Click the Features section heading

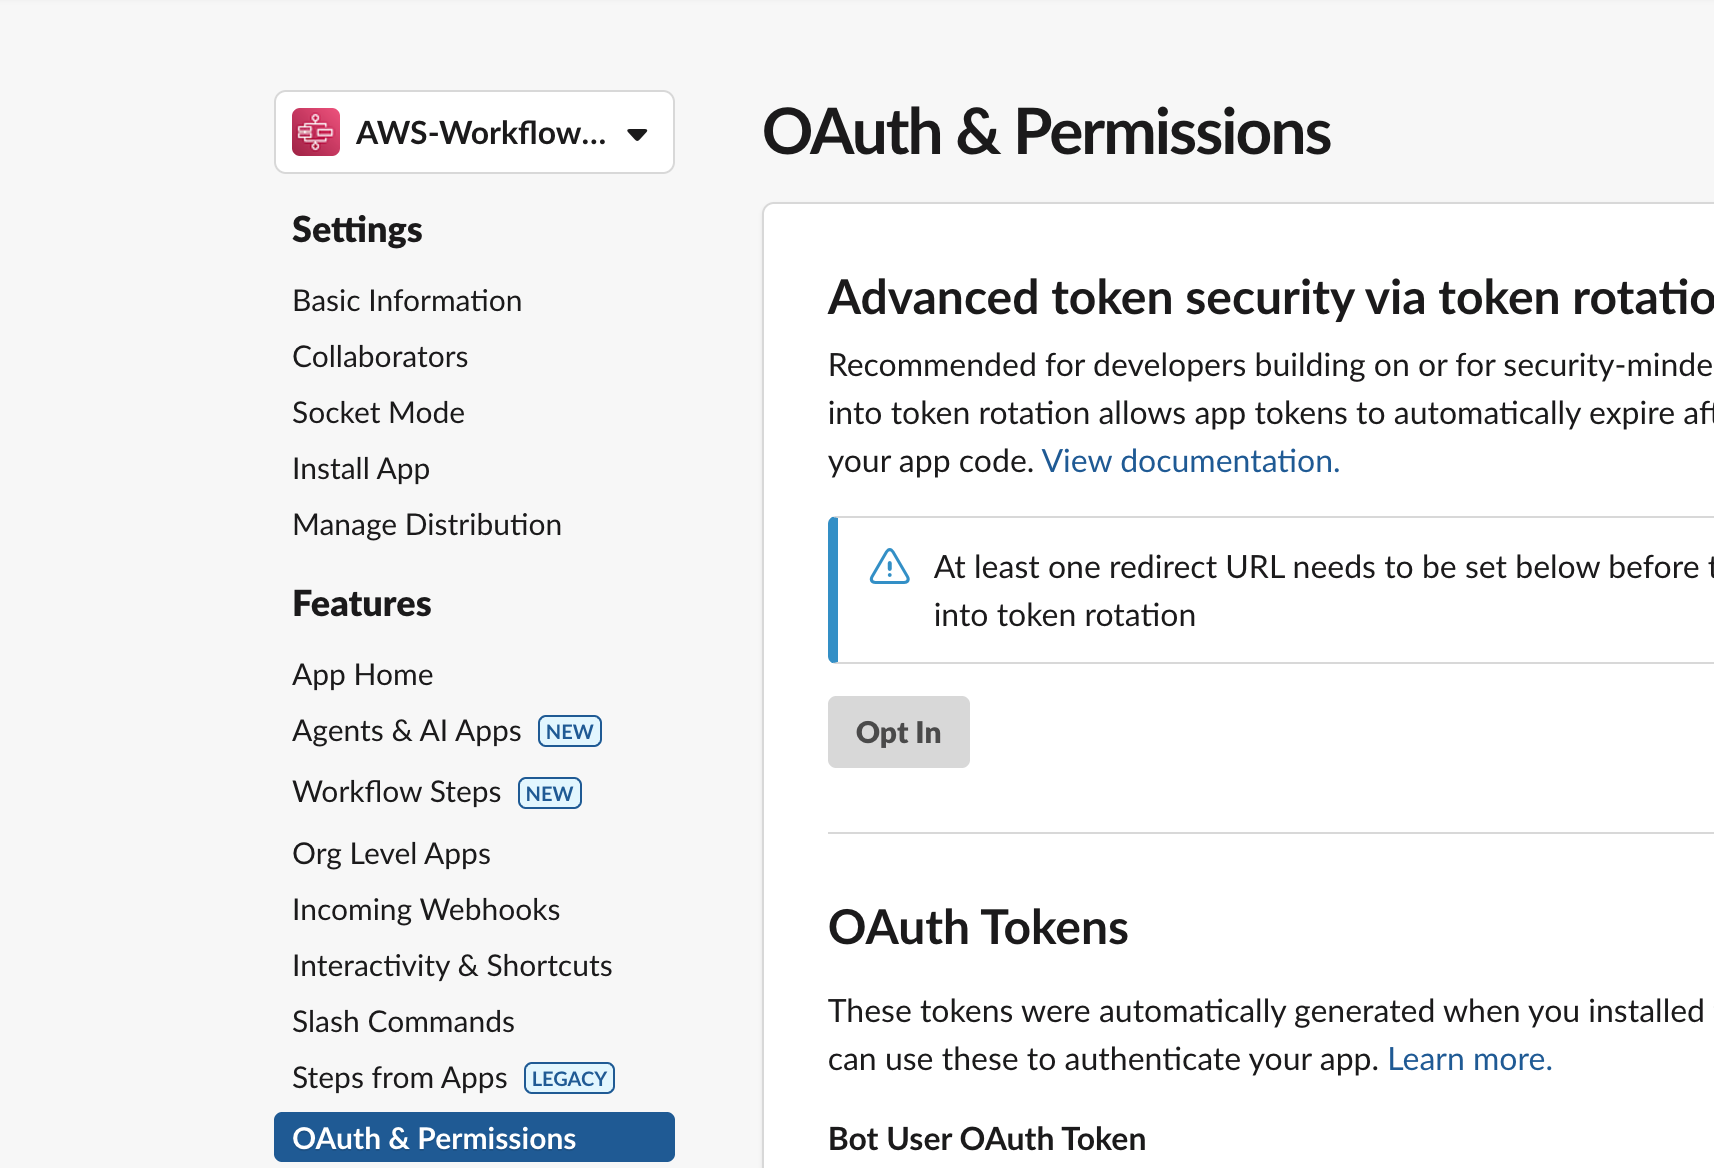point(361,604)
